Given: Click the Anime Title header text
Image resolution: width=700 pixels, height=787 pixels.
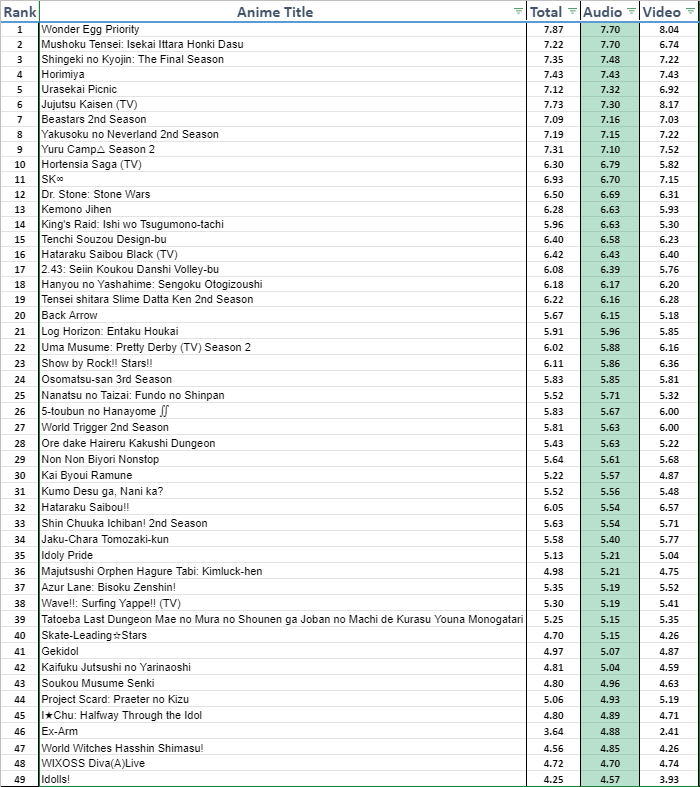Looking at the screenshot, I should (275, 12).
